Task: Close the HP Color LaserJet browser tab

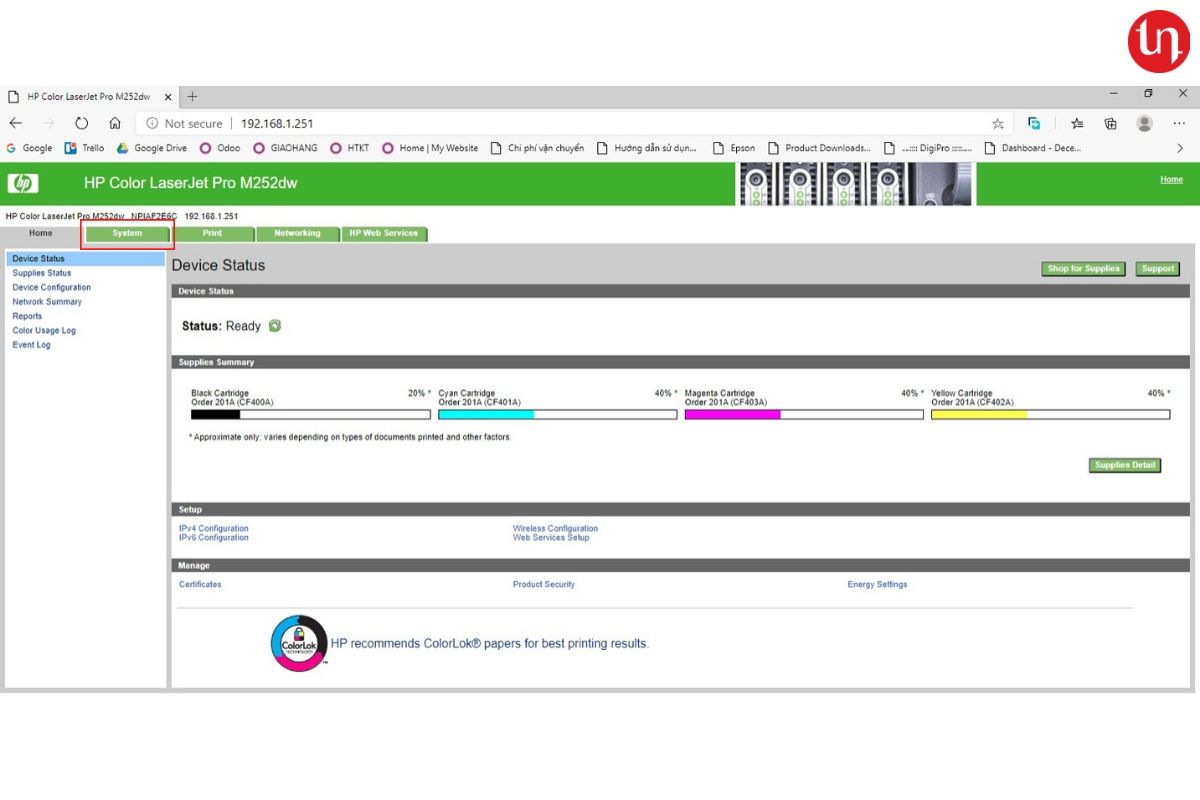Action: [x=168, y=97]
